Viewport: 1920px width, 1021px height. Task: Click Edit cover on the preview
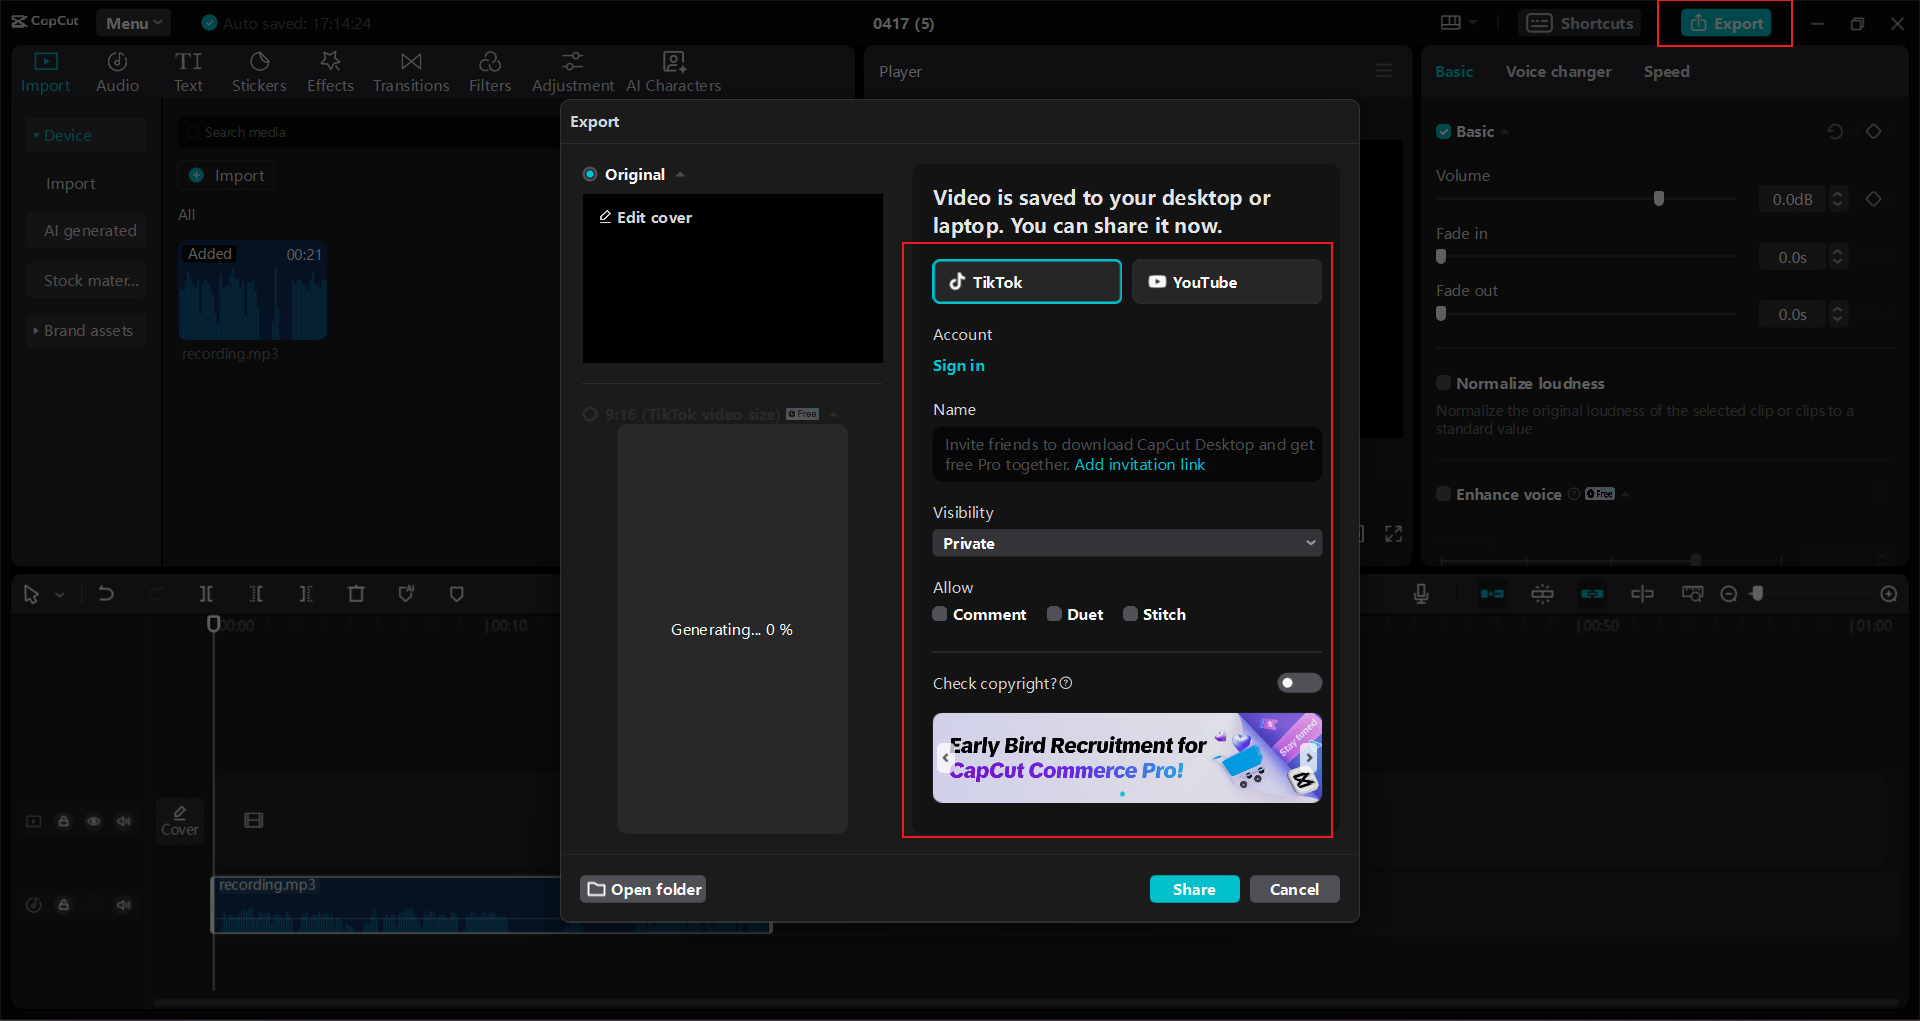point(645,217)
